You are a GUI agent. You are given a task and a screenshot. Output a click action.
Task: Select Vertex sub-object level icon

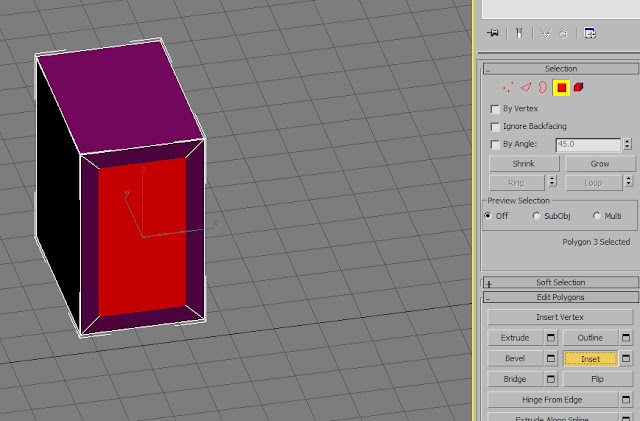coord(508,87)
